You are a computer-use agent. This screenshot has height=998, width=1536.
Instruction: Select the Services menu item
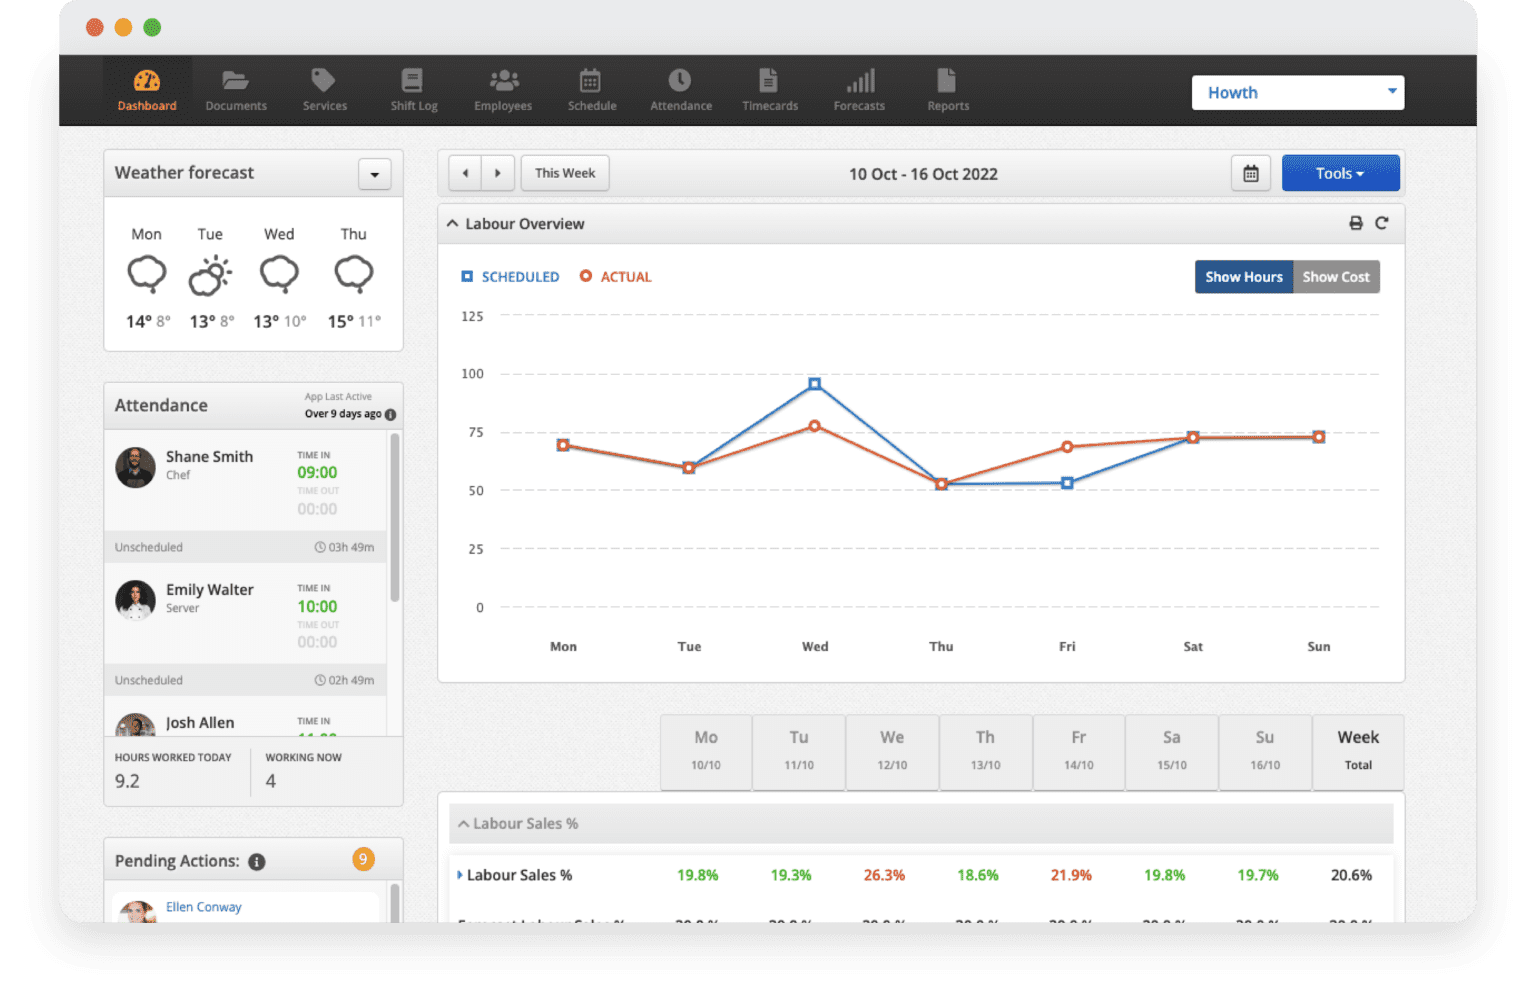(324, 89)
